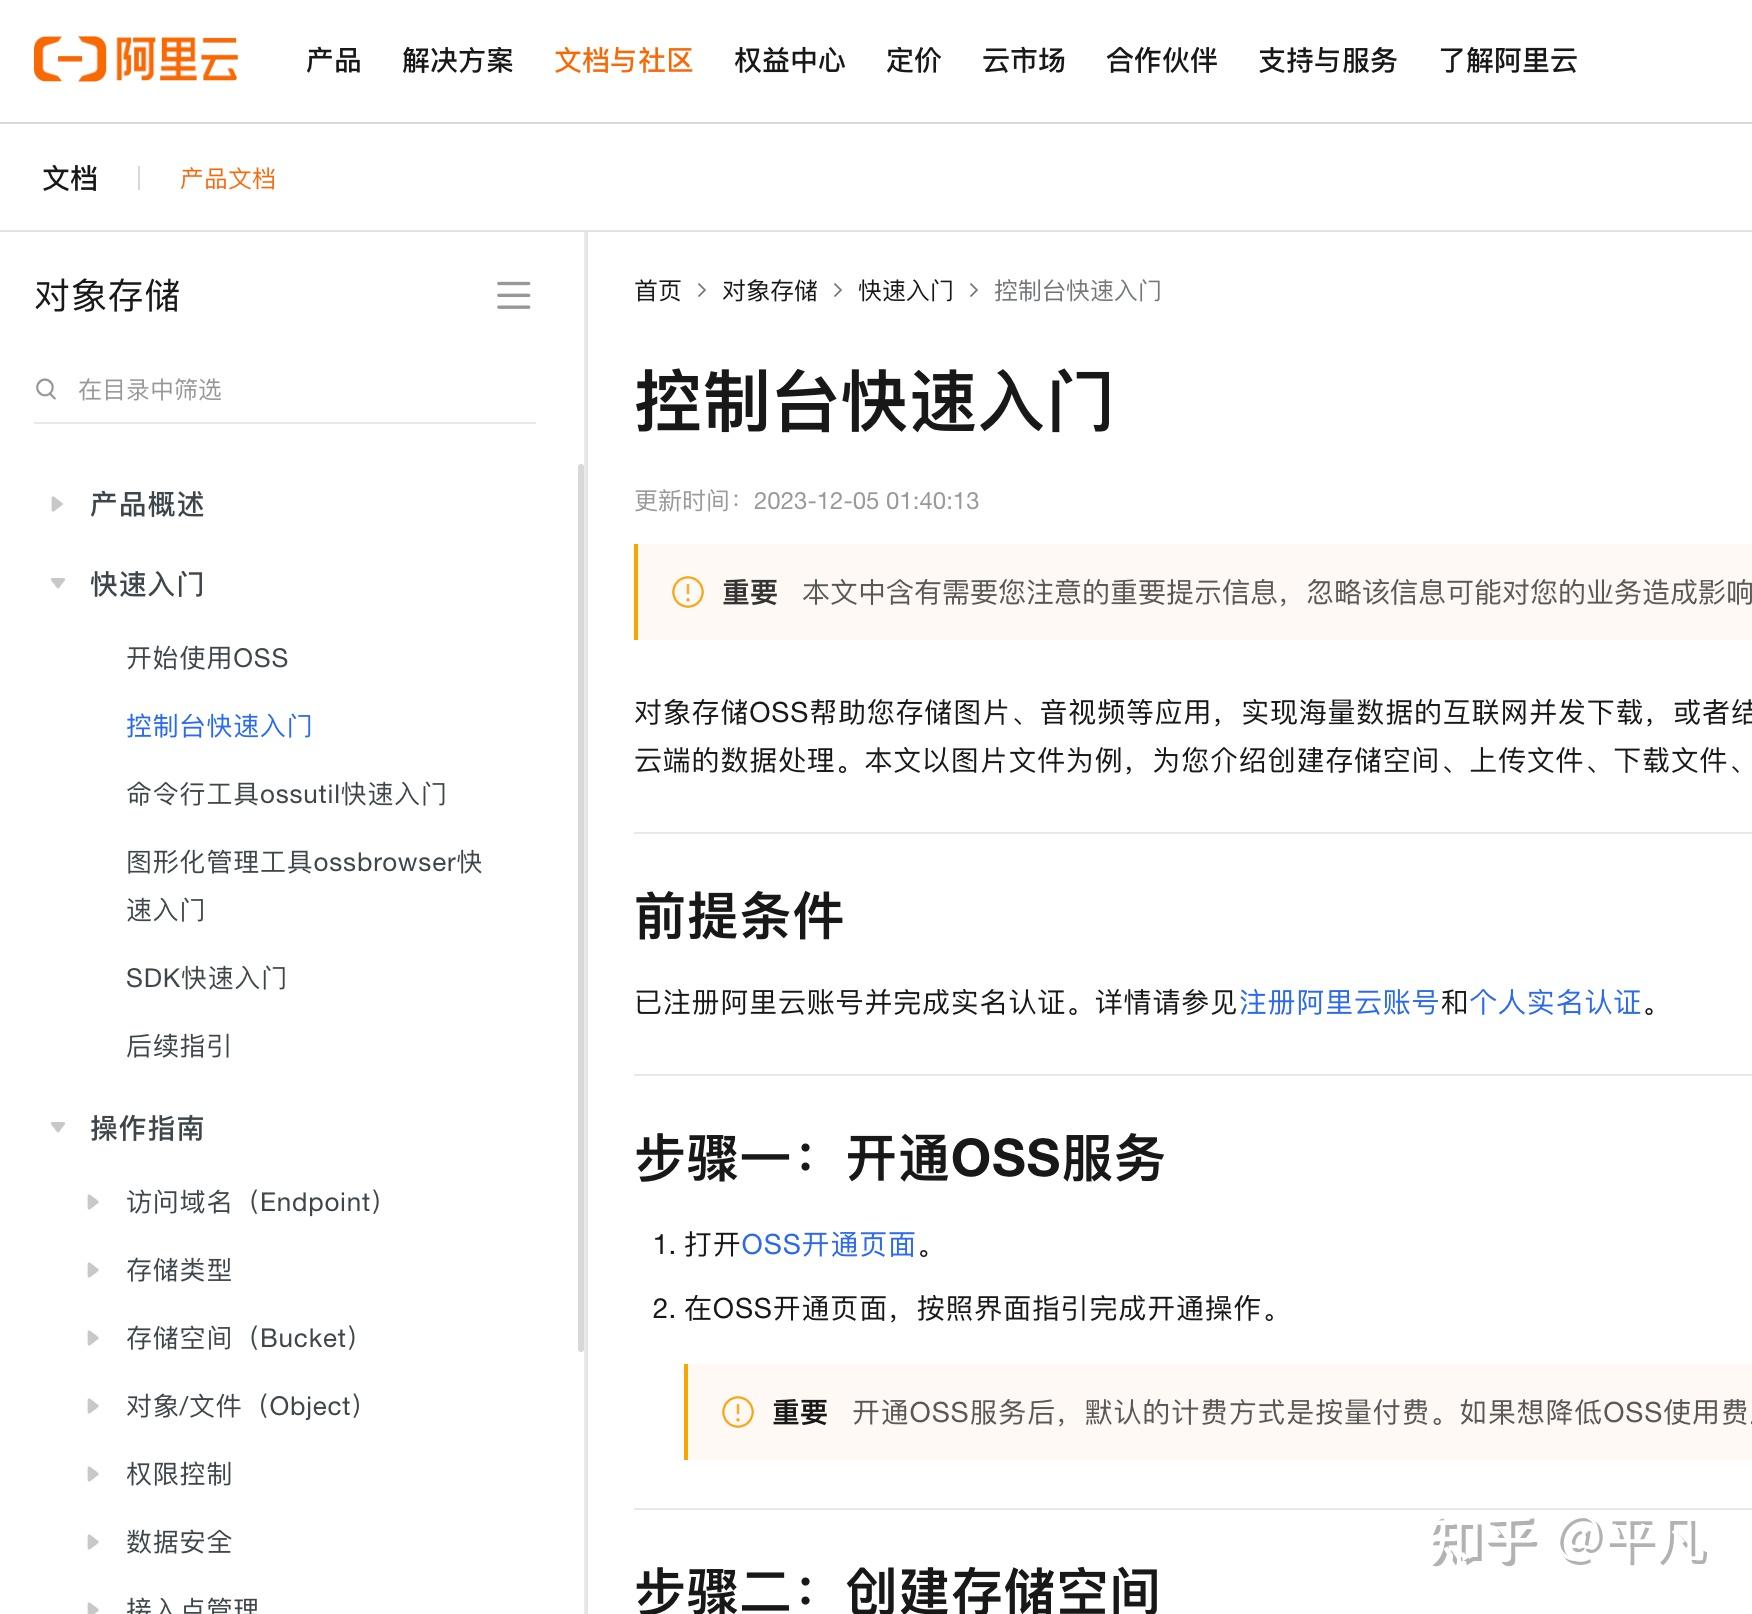Click the search magnifier icon in sidebar
The image size is (1752, 1614).
[x=46, y=389]
